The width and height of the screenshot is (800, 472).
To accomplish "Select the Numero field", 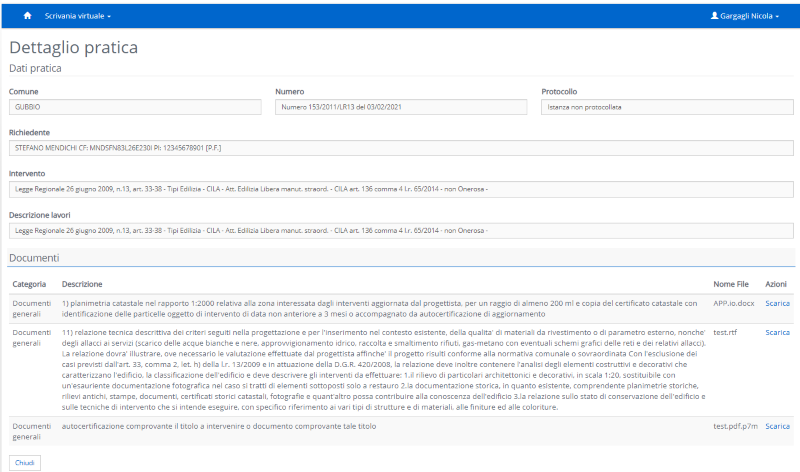I will coord(401,107).
